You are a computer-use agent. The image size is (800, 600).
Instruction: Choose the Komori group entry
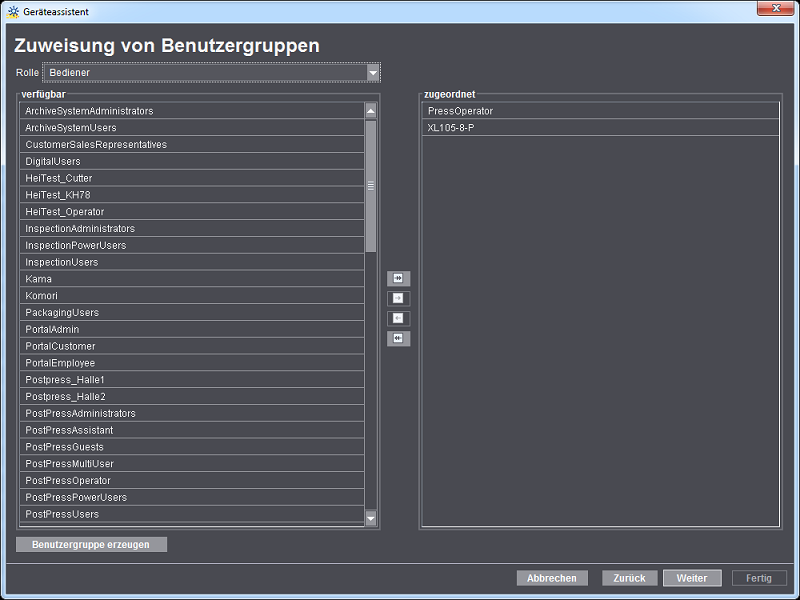point(190,296)
